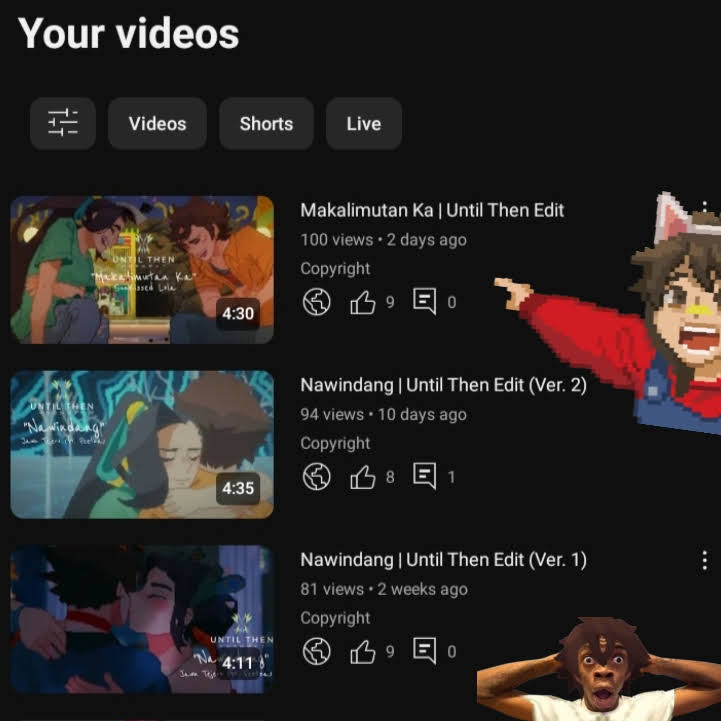Viewport: 721px width, 721px height.
Task: Open comments icon for Nawindang Ver. 1
Action: tap(425, 652)
